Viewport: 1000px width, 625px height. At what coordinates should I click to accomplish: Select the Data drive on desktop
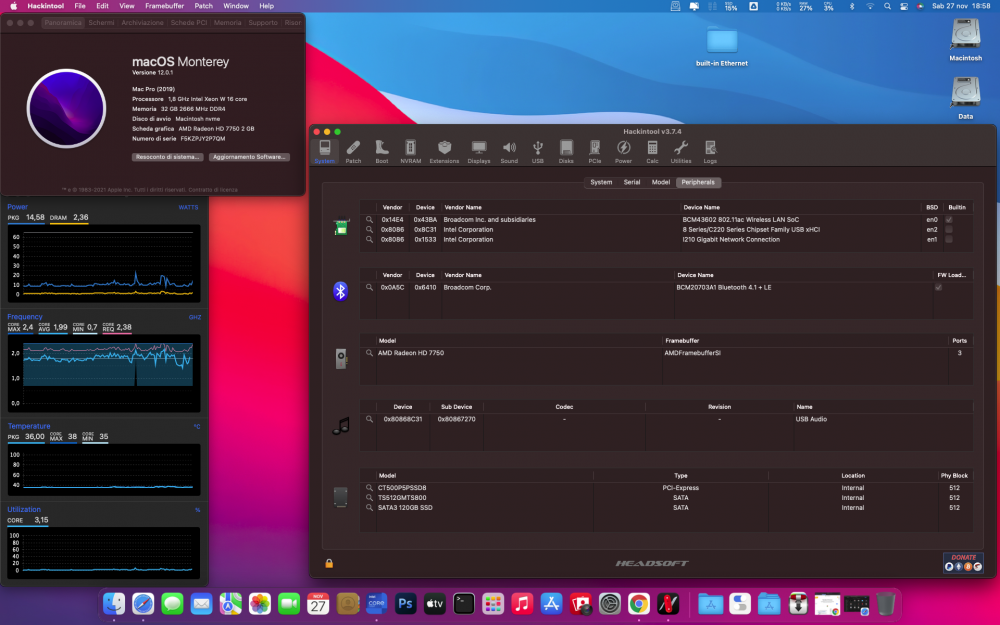[966, 98]
